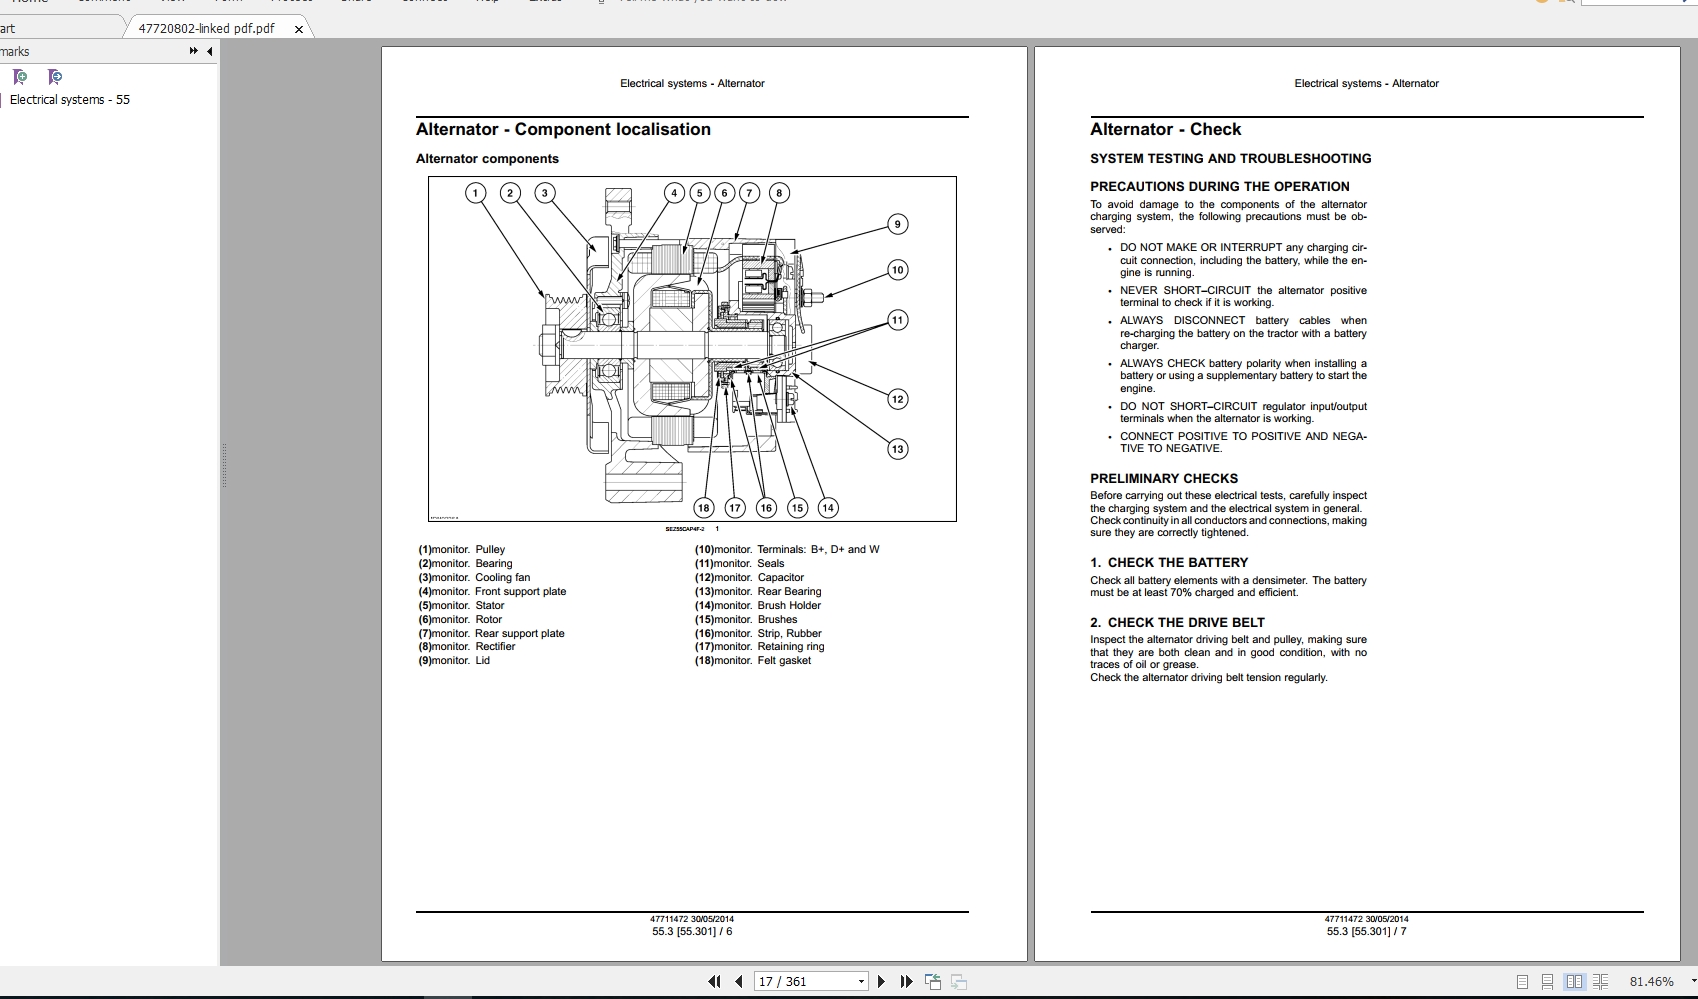Click legend entry (14) Brush Holder
1698x999 pixels.
point(758,606)
